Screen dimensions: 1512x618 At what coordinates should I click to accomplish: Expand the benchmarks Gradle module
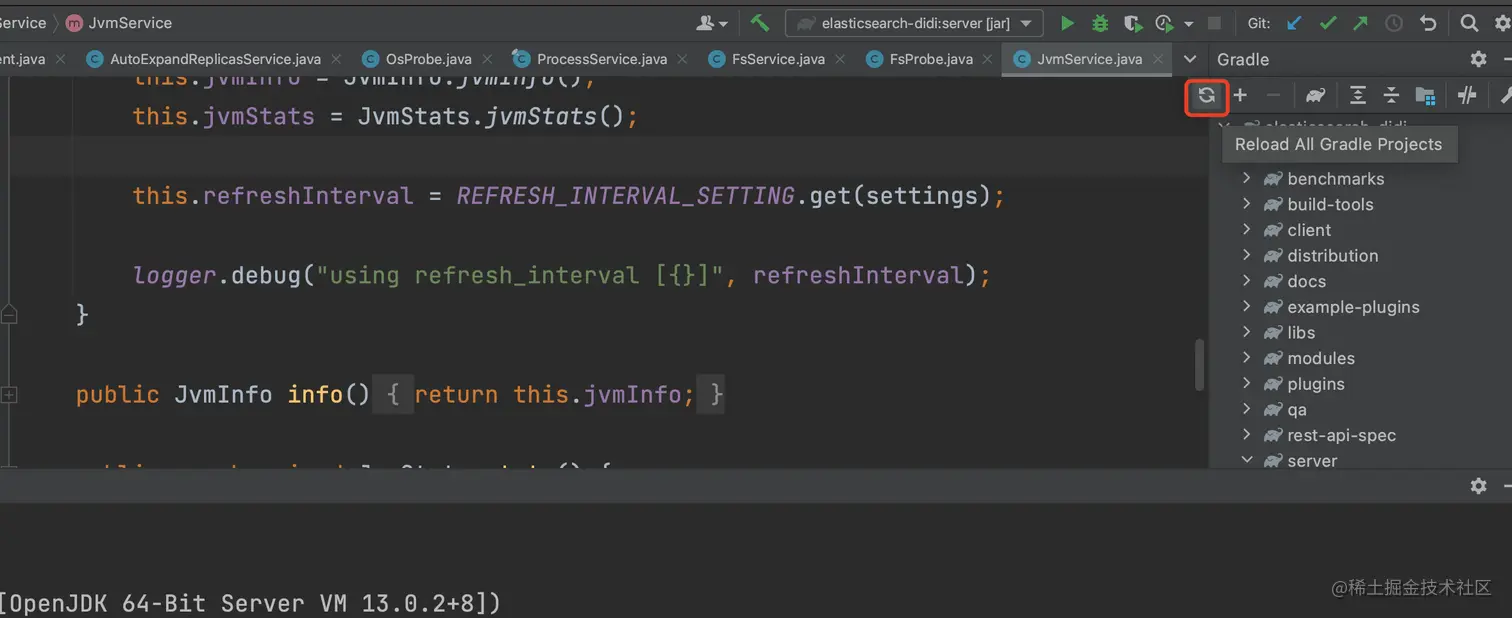[1246, 178]
